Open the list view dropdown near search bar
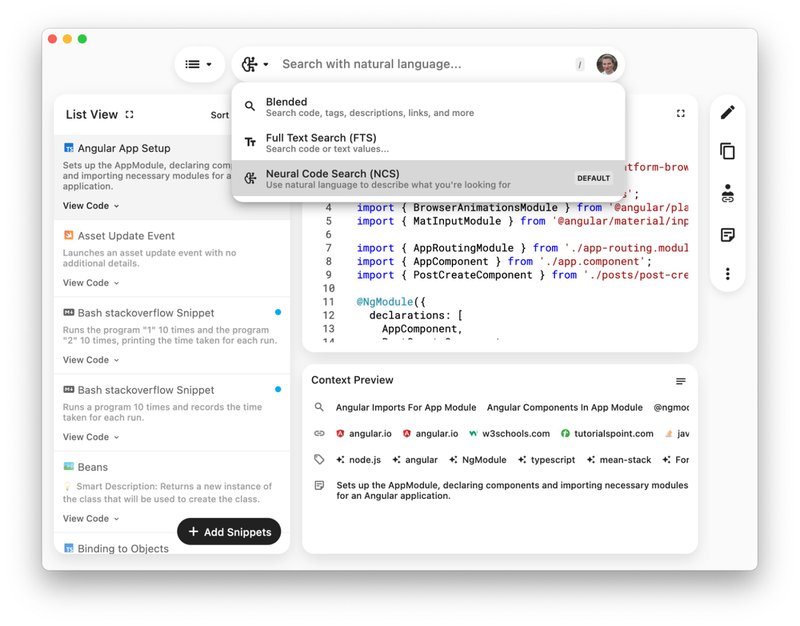800x626 pixels. [199, 63]
